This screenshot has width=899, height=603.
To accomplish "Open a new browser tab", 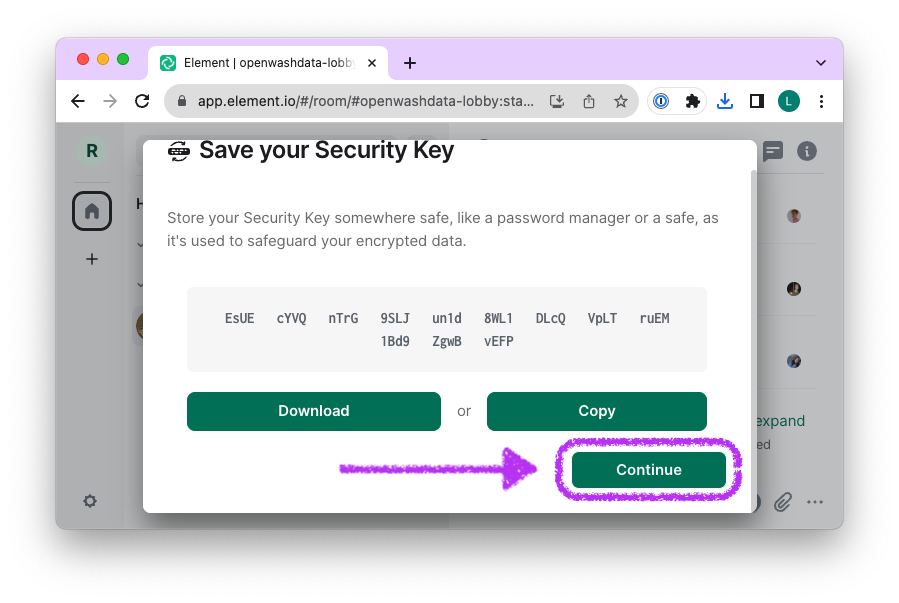I will [410, 63].
